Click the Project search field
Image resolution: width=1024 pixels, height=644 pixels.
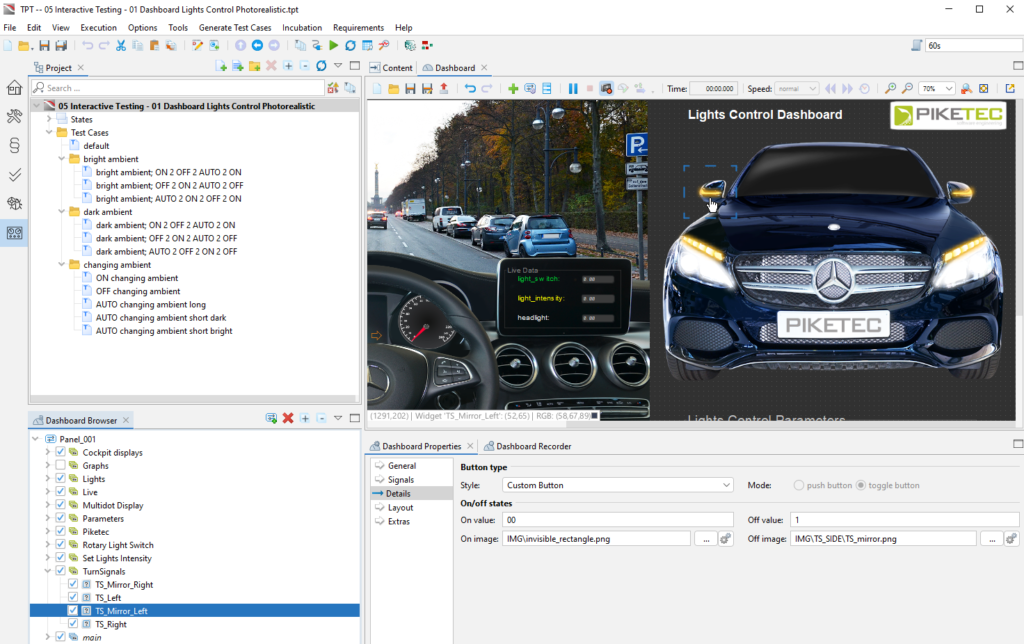[x=178, y=88]
